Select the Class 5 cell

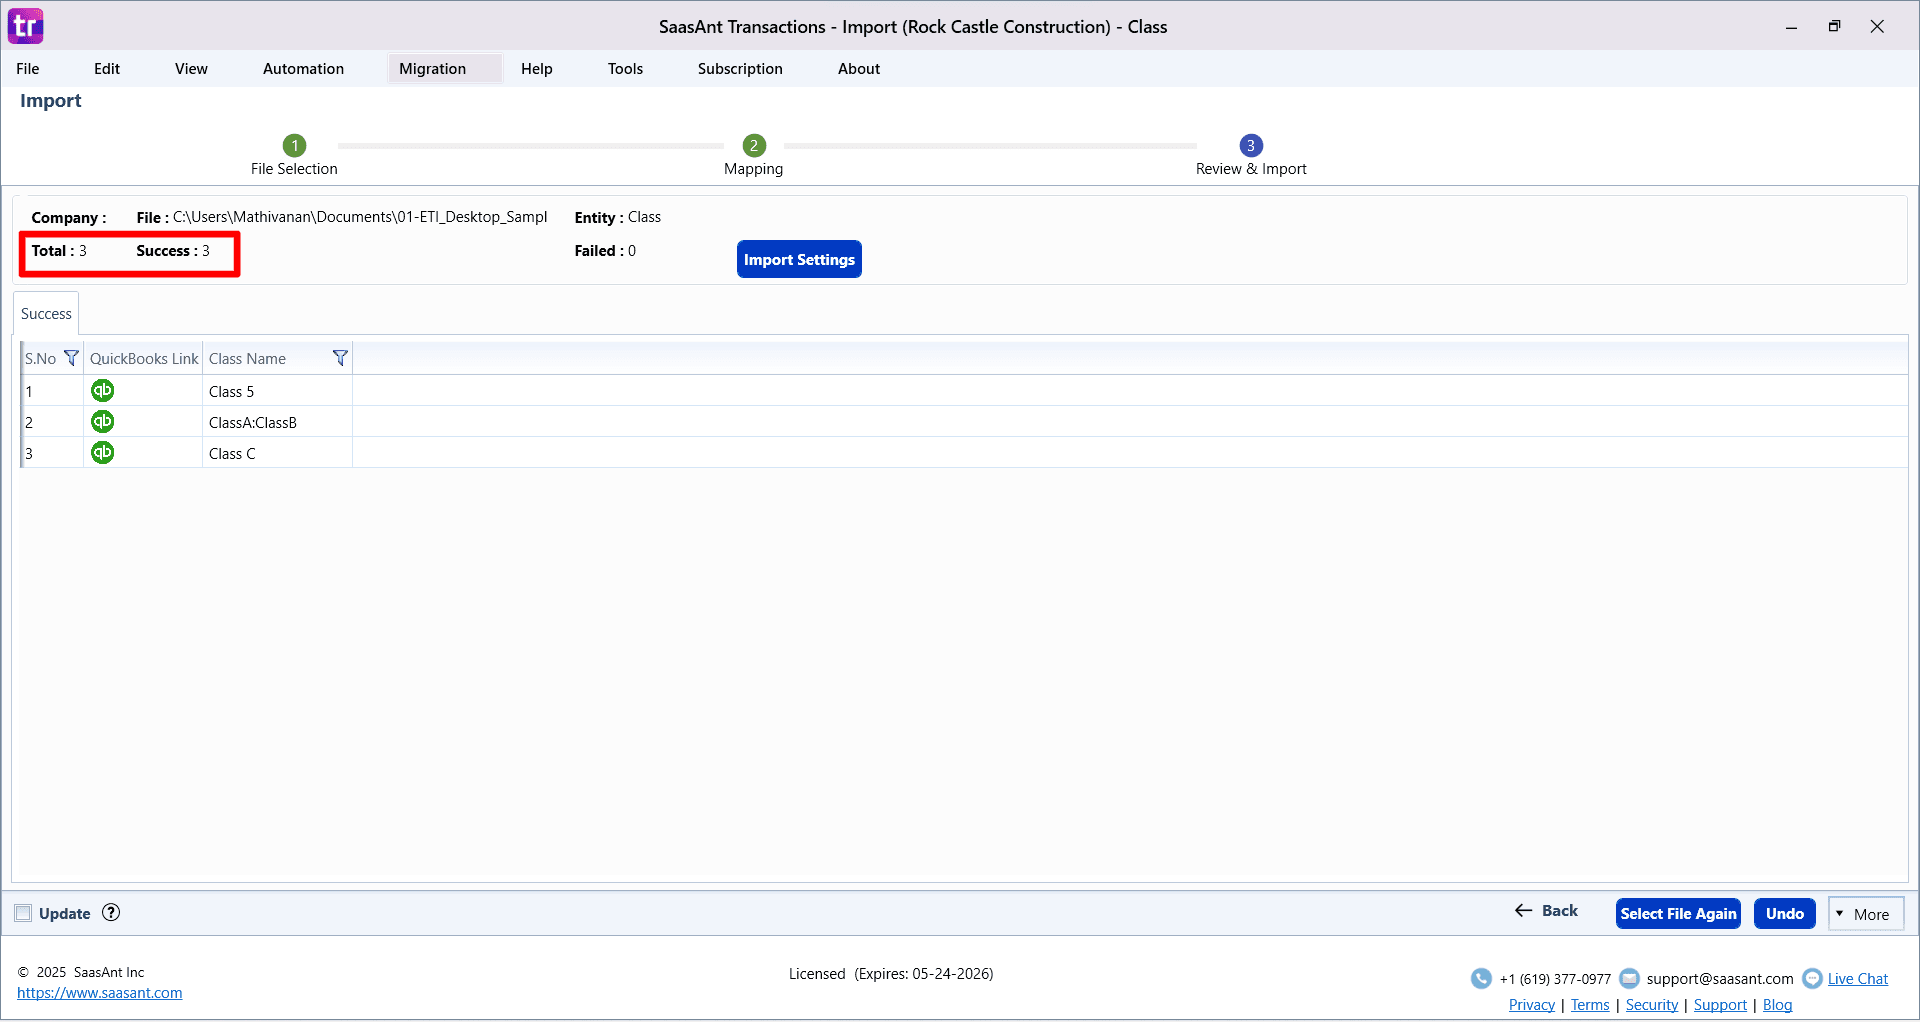[x=278, y=391]
